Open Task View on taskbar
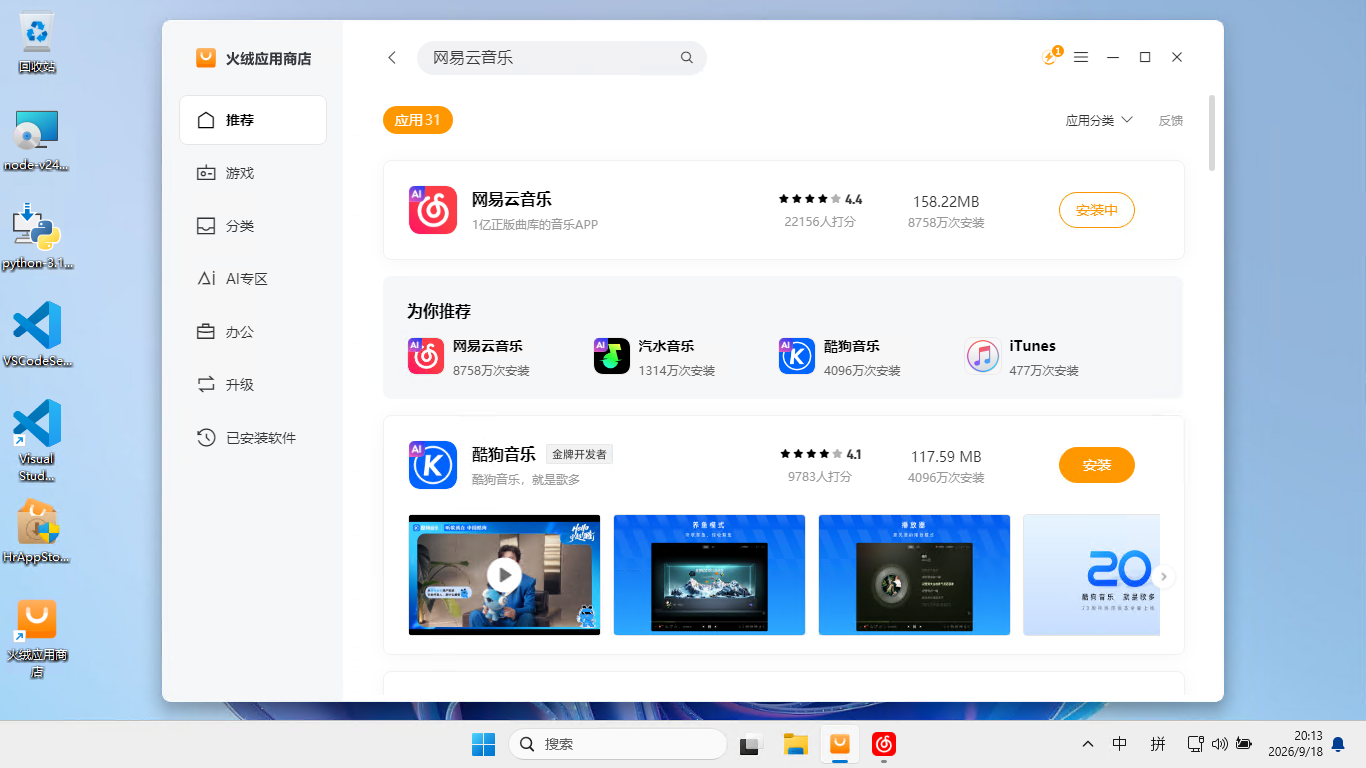 click(750, 744)
